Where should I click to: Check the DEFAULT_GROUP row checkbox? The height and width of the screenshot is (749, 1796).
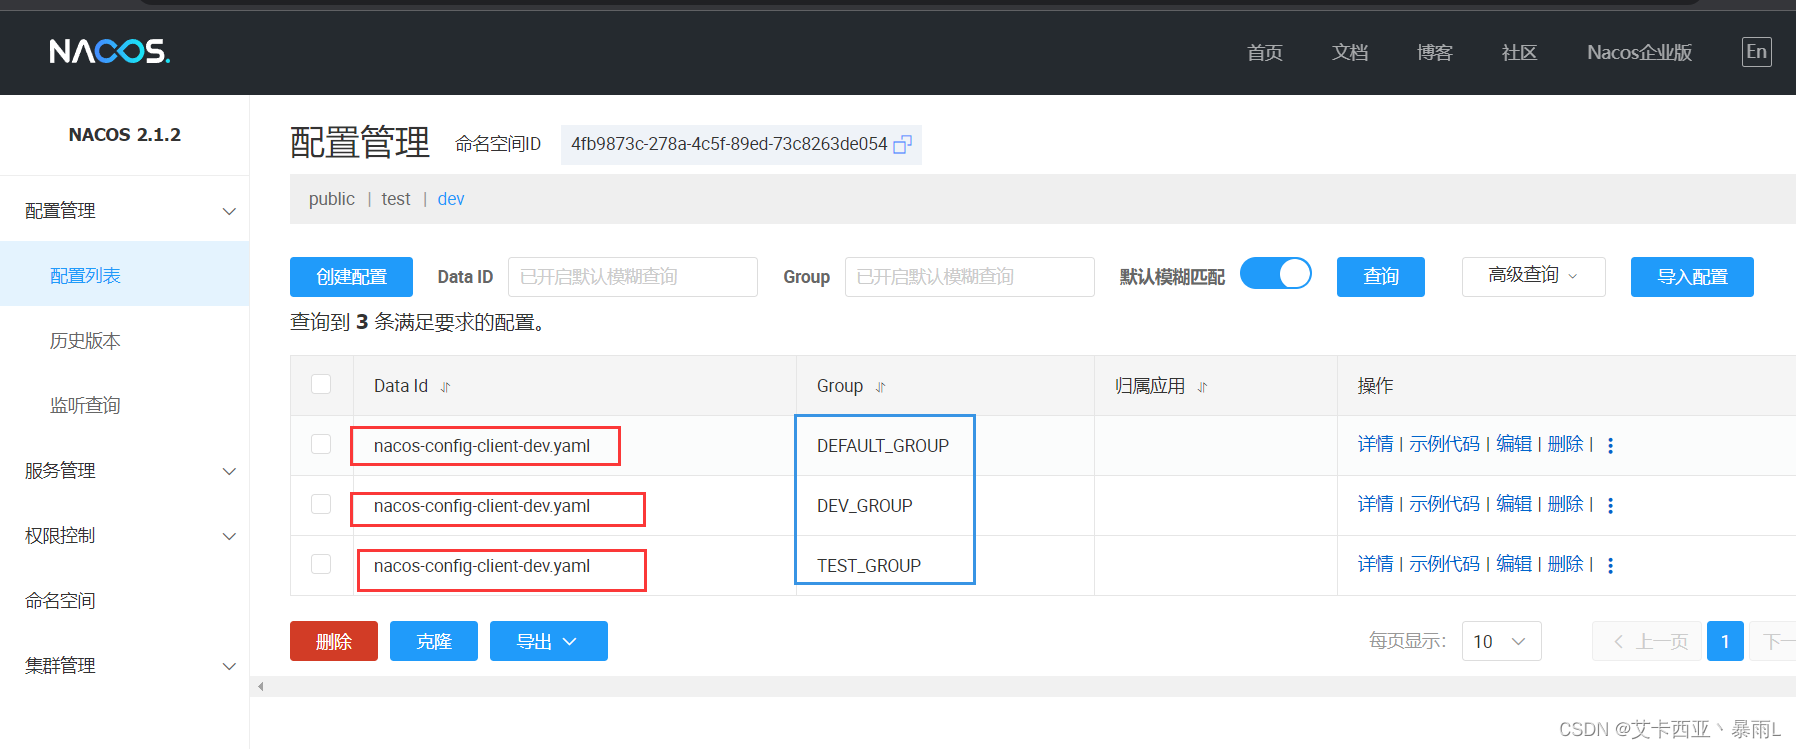321,444
